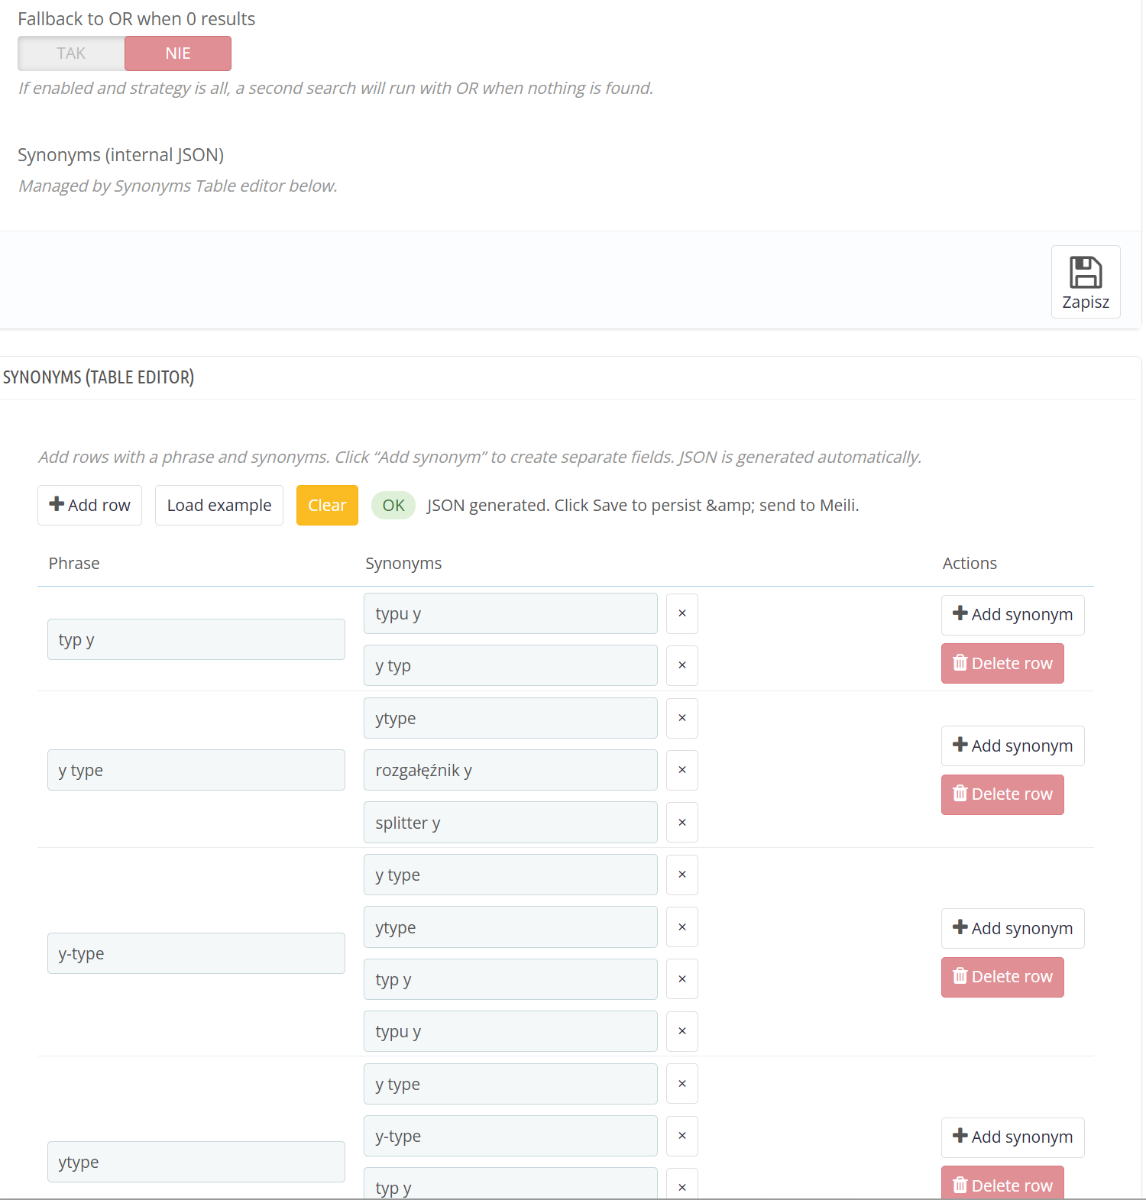Set fallback to OR toggle to NIE
The width and height of the screenshot is (1146, 1200).
(x=178, y=54)
